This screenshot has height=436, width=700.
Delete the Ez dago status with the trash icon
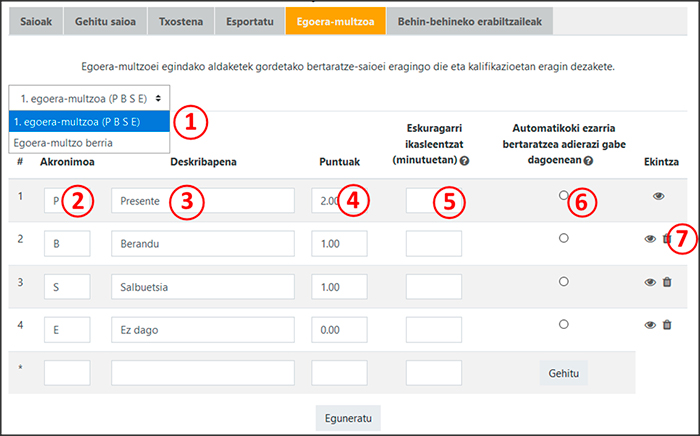[667, 325]
